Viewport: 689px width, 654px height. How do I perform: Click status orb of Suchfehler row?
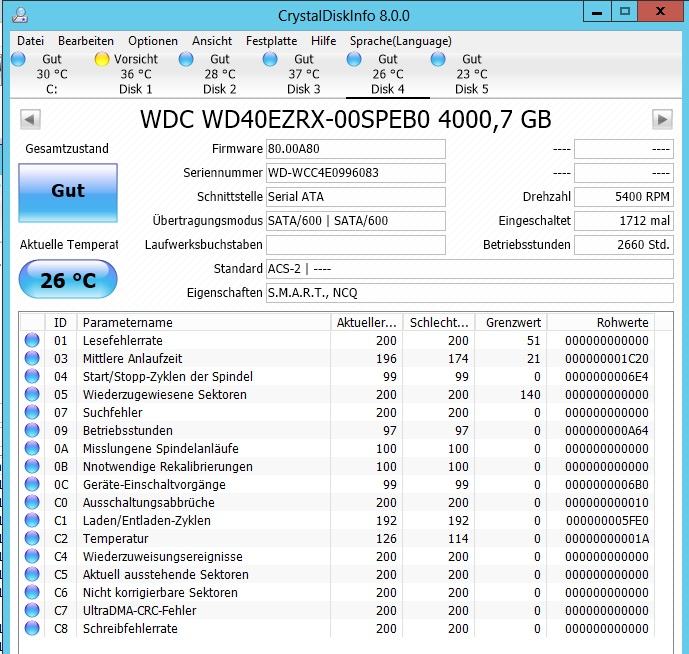coord(32,412)
